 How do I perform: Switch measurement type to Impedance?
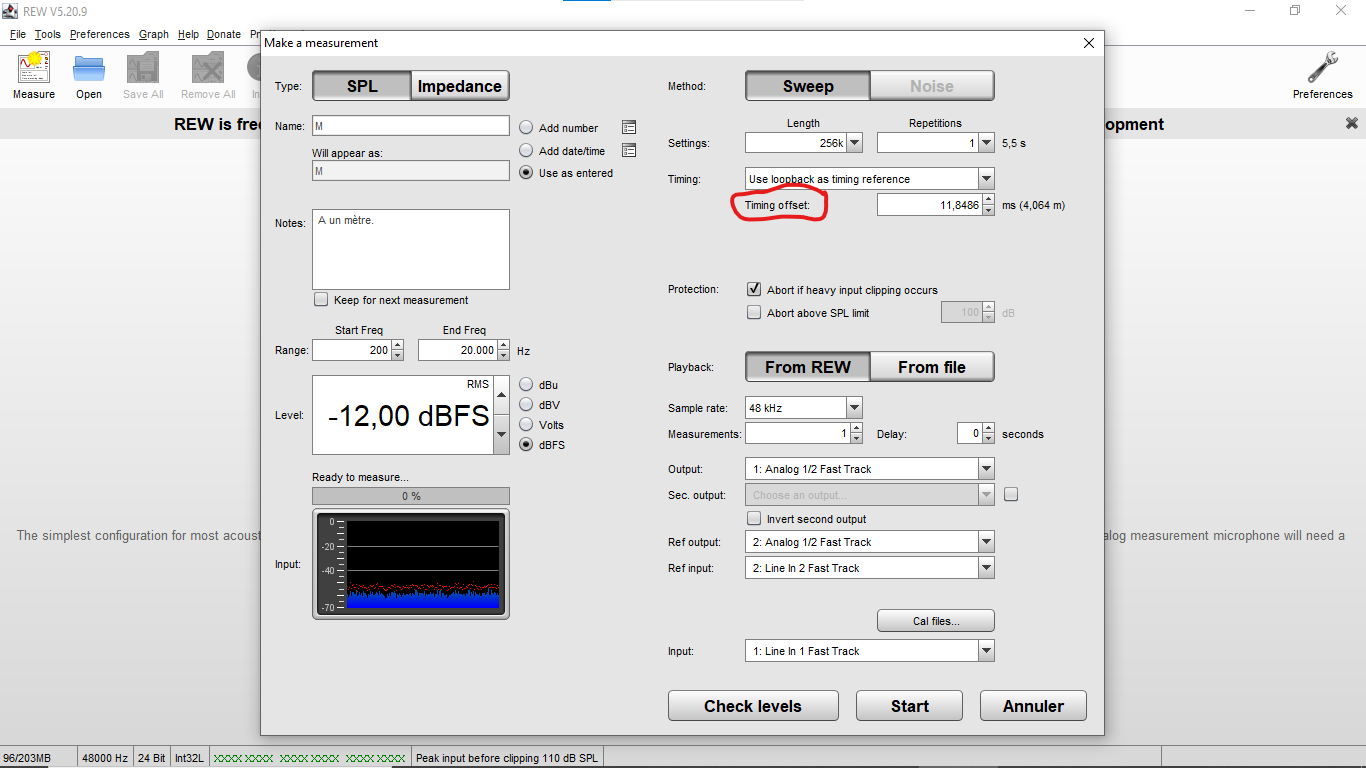[x=460, y=86]
